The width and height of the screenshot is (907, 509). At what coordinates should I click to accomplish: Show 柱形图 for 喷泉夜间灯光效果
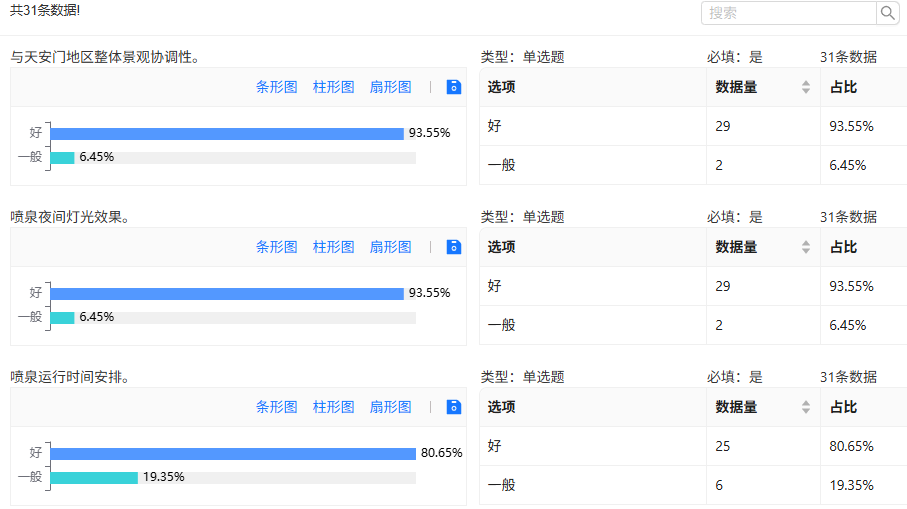(333, 247)
